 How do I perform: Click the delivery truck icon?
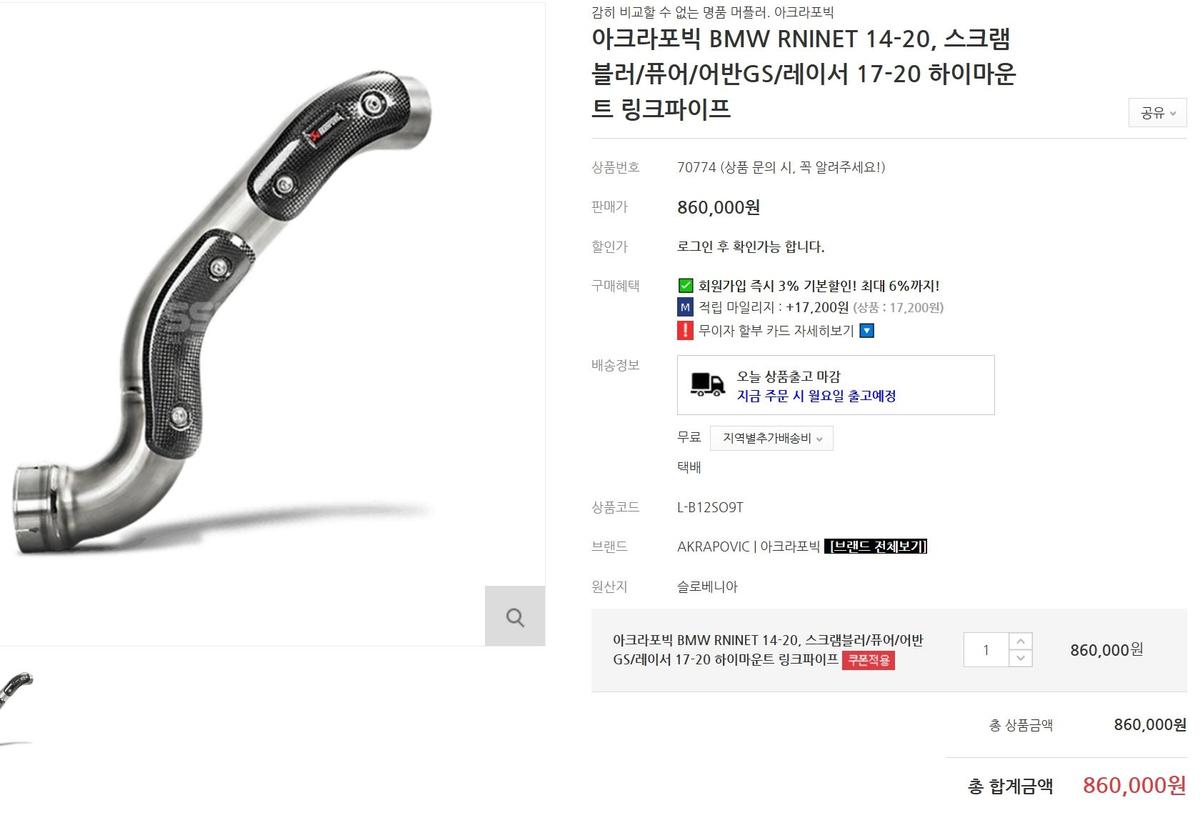point(708,385)
